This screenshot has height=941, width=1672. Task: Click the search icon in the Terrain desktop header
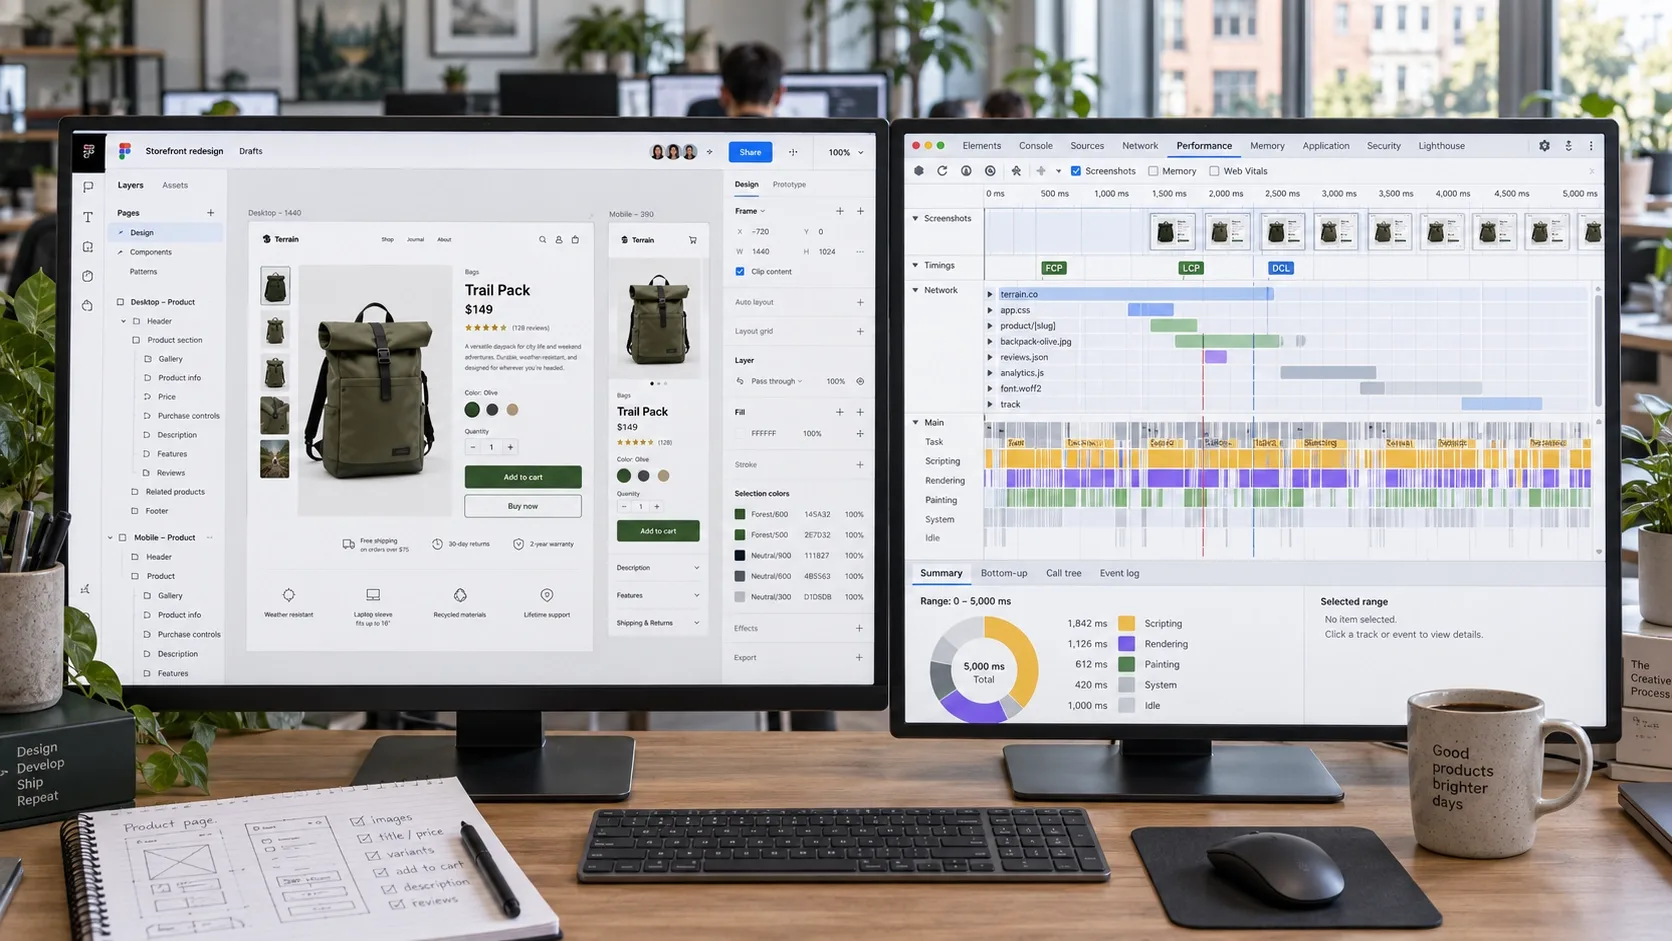(543, 240)
